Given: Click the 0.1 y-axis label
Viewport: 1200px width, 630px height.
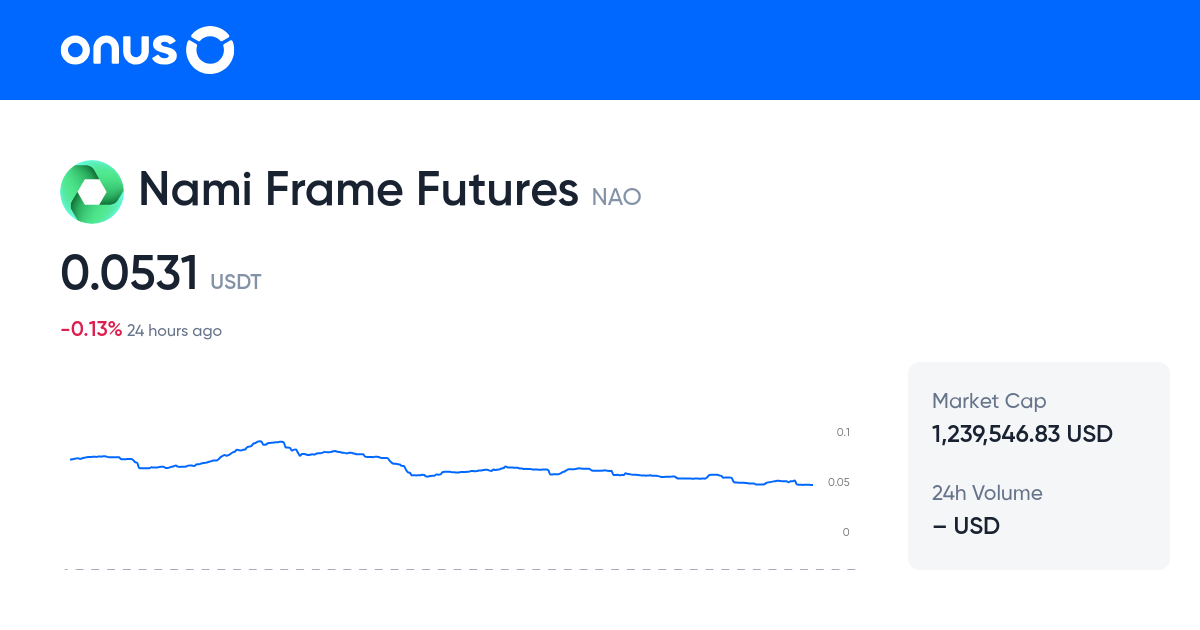Looking at the screenshot, I should (x=843, y=432).
